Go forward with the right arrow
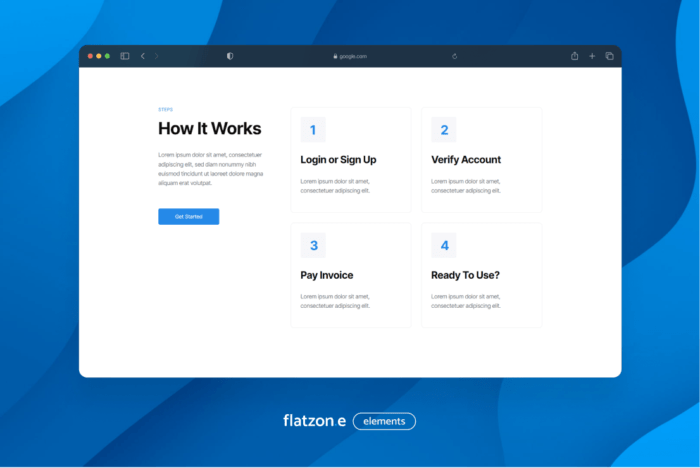This screenshot has width=700, height=468. coord(157,56)
